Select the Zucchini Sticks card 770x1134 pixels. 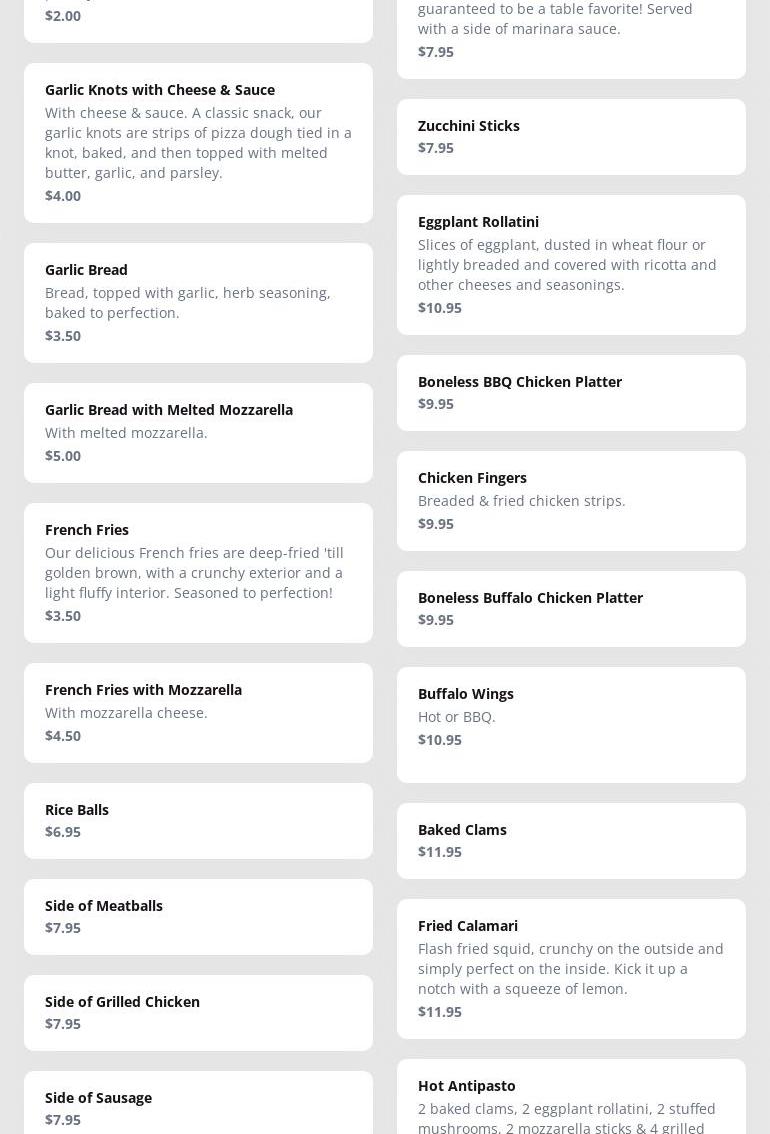571,137
